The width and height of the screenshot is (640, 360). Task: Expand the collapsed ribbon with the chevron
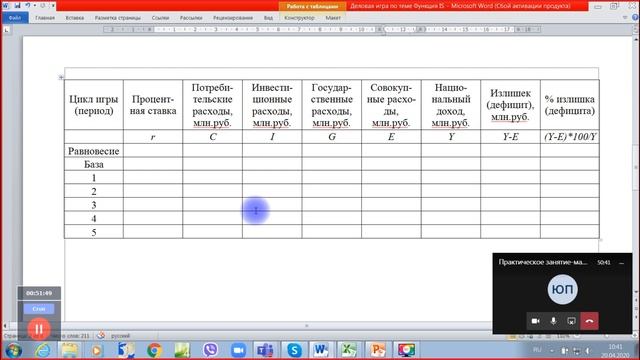tap(625, 18)
